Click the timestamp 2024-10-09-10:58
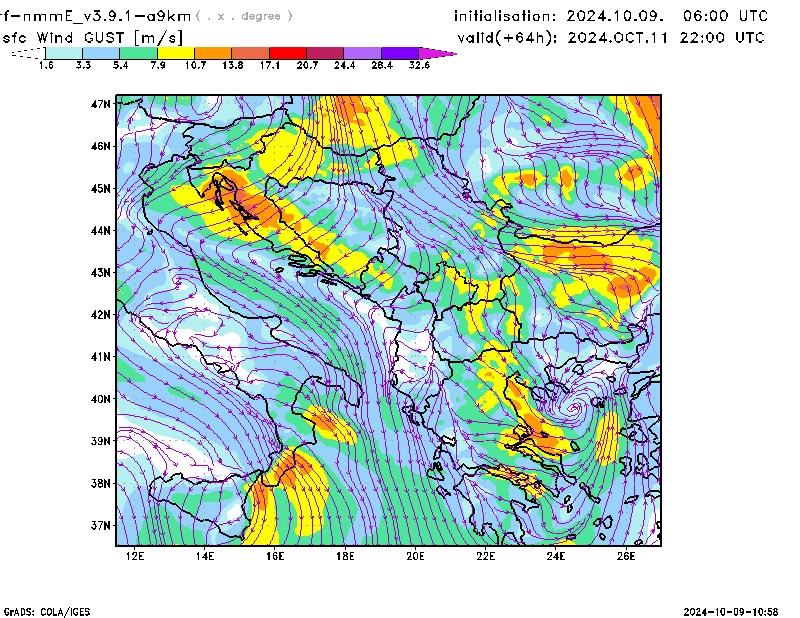Image resolution: width=800 pixels, height=618 pixels. pos(731,612)
